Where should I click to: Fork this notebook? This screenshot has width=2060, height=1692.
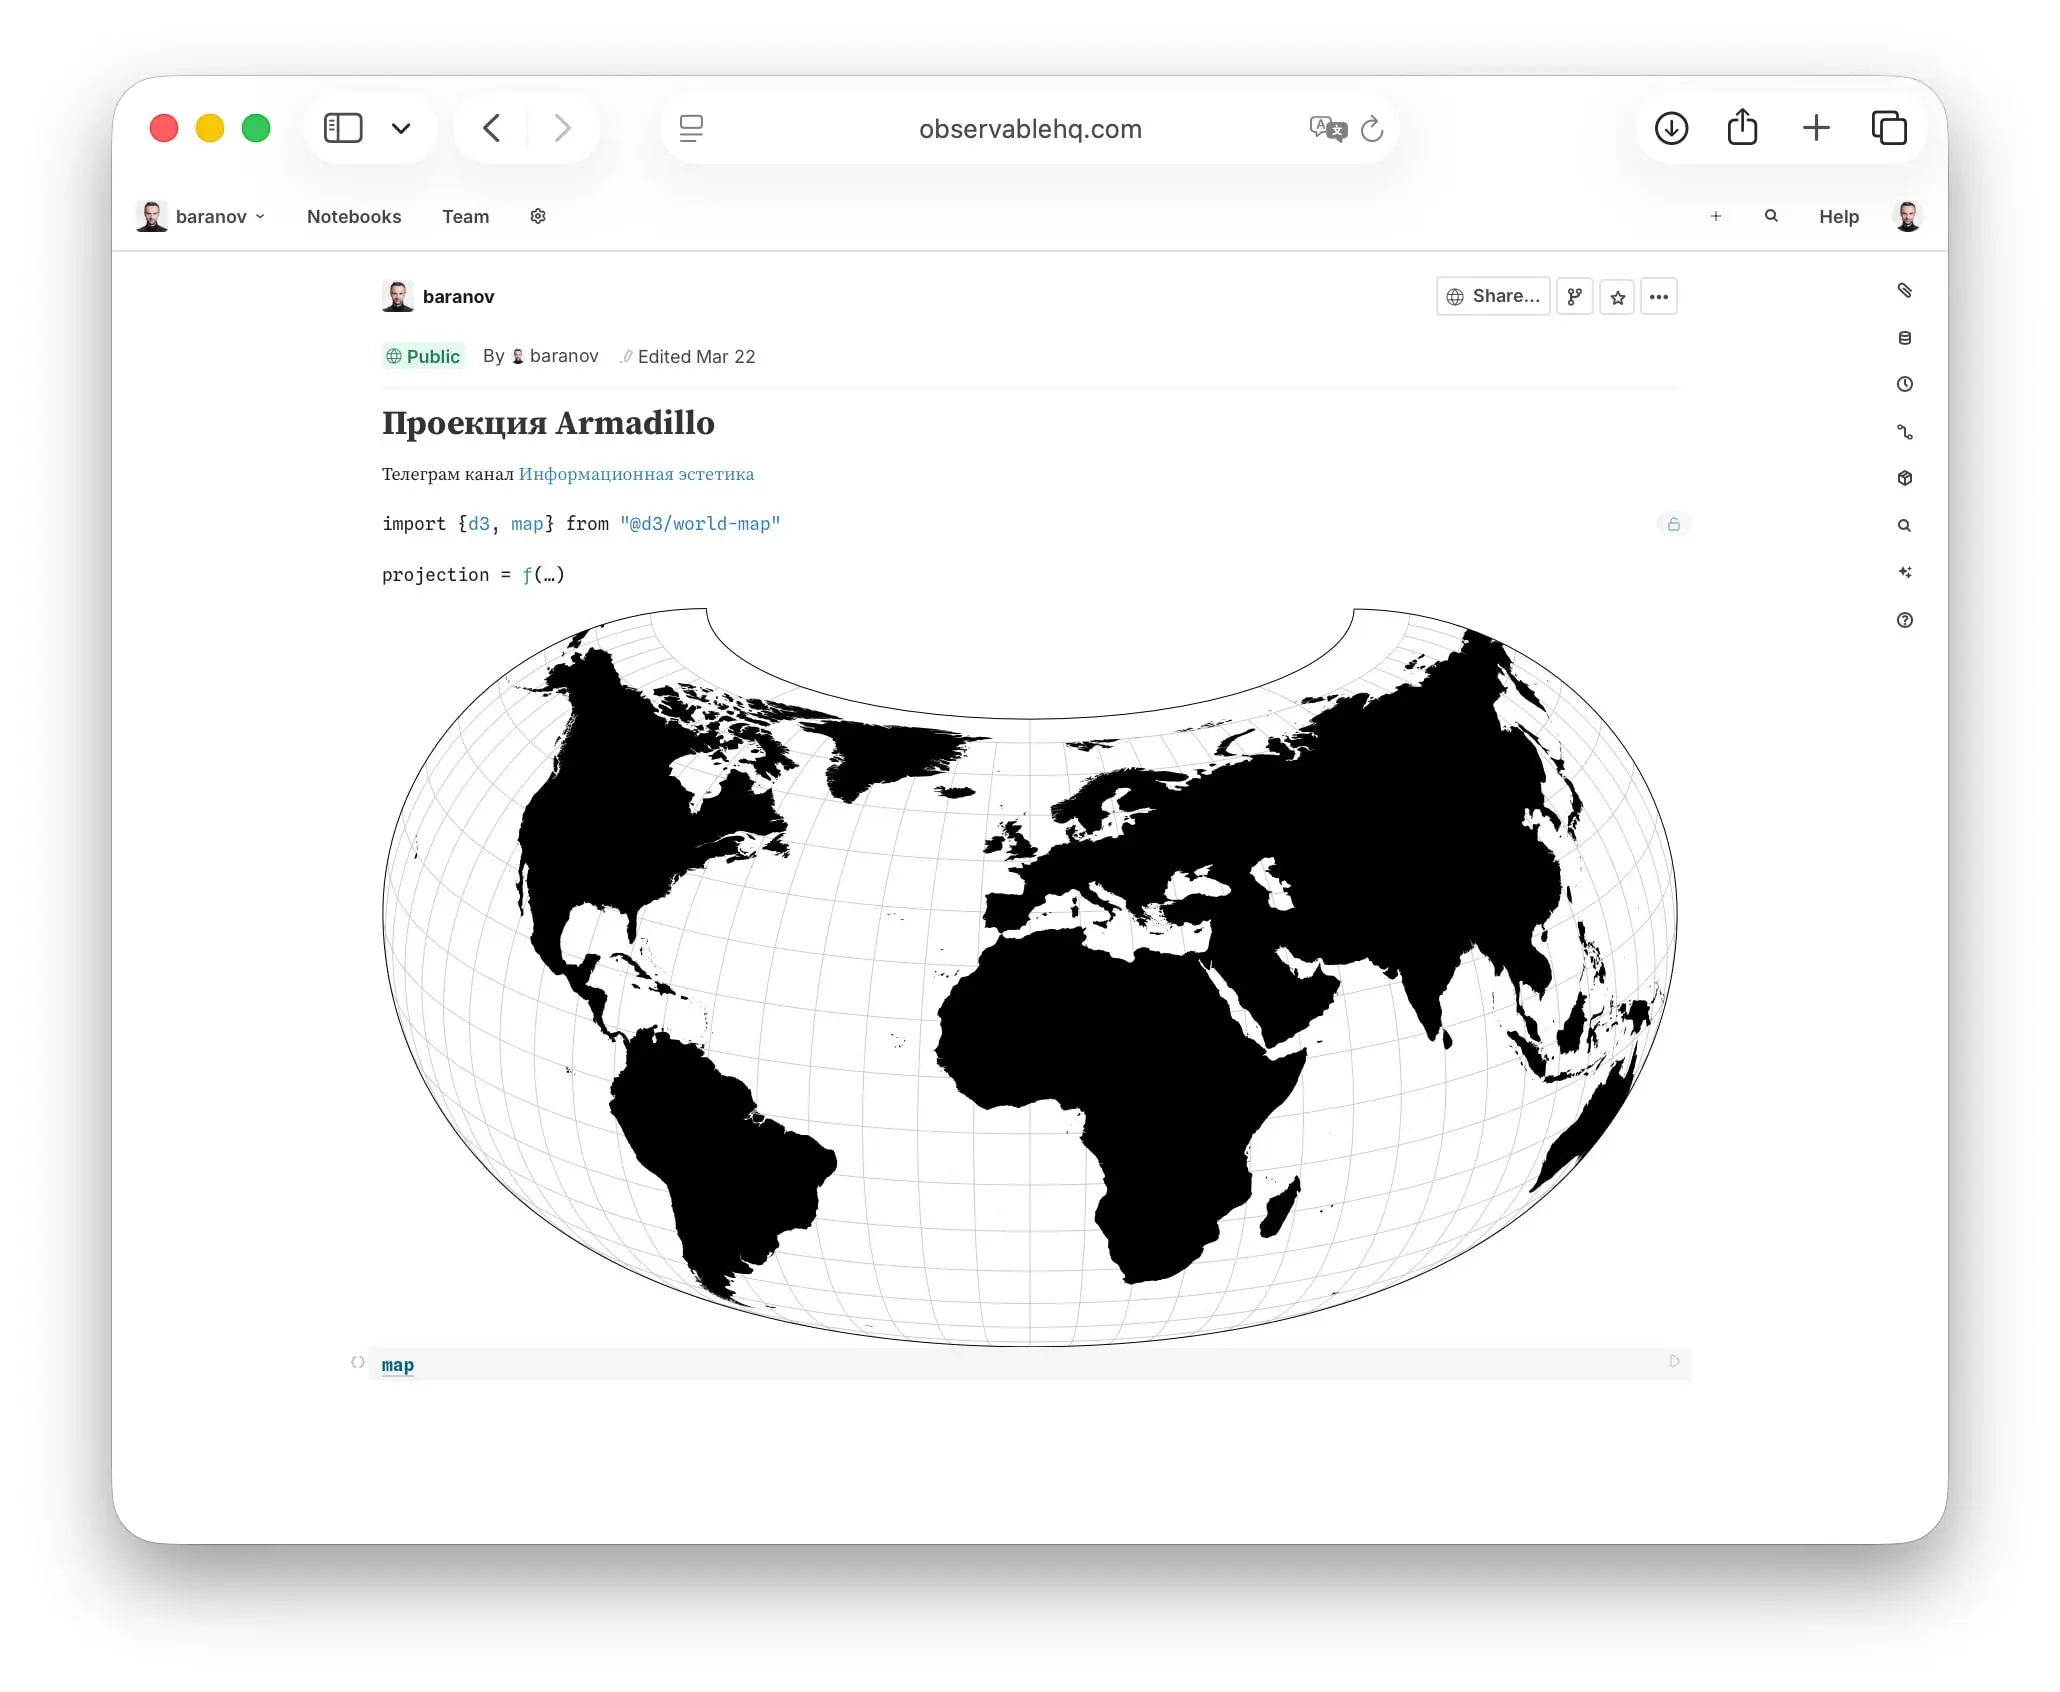[1575, 296]
